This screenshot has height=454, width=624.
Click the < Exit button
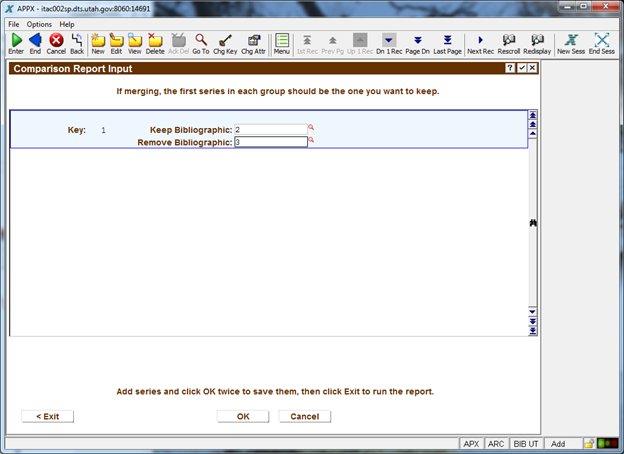tap(47, 416)
